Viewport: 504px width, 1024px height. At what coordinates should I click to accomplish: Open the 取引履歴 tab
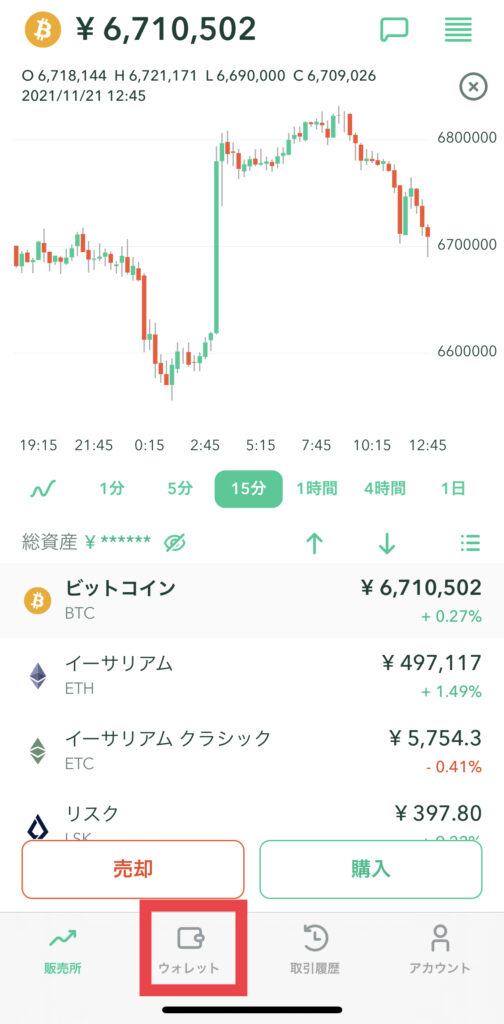click(x=315, y=950)
